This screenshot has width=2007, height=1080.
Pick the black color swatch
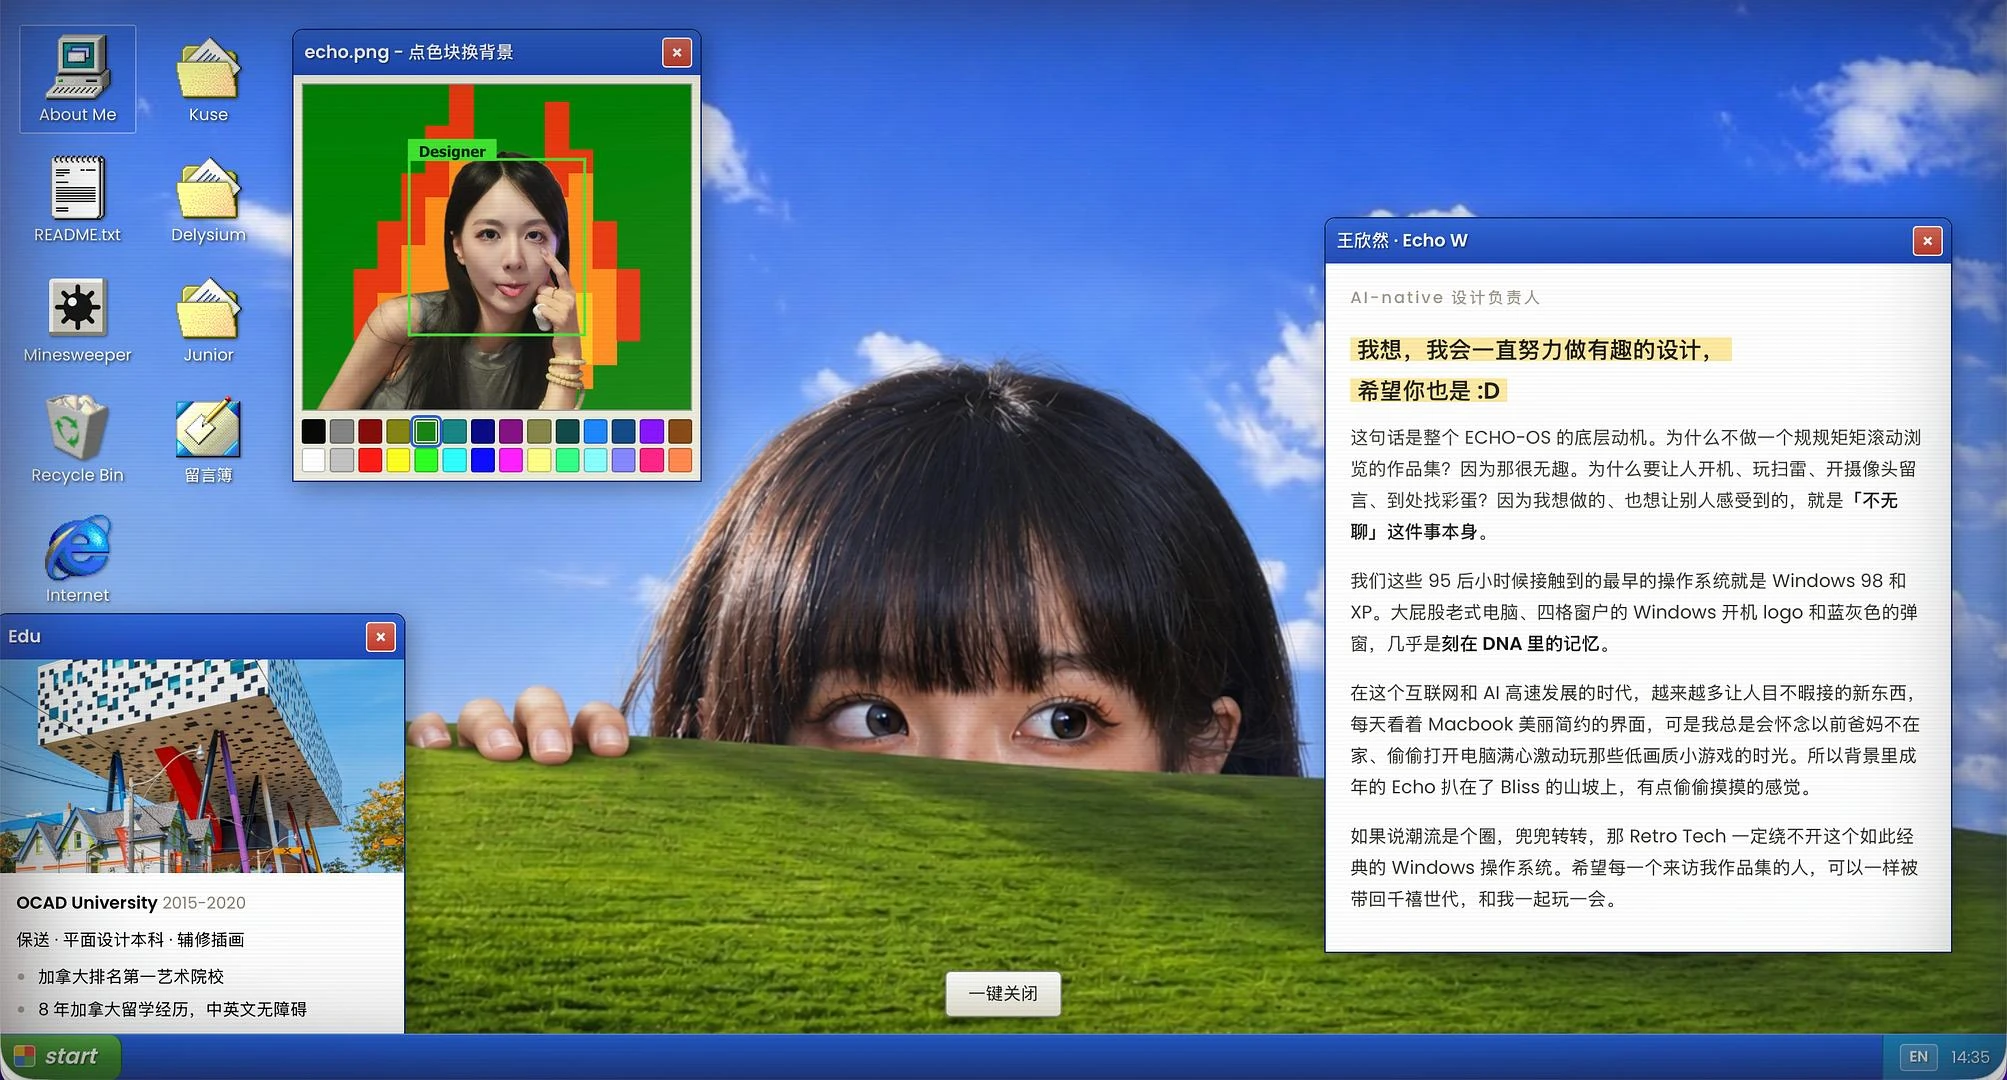click(x=314, y=431)
